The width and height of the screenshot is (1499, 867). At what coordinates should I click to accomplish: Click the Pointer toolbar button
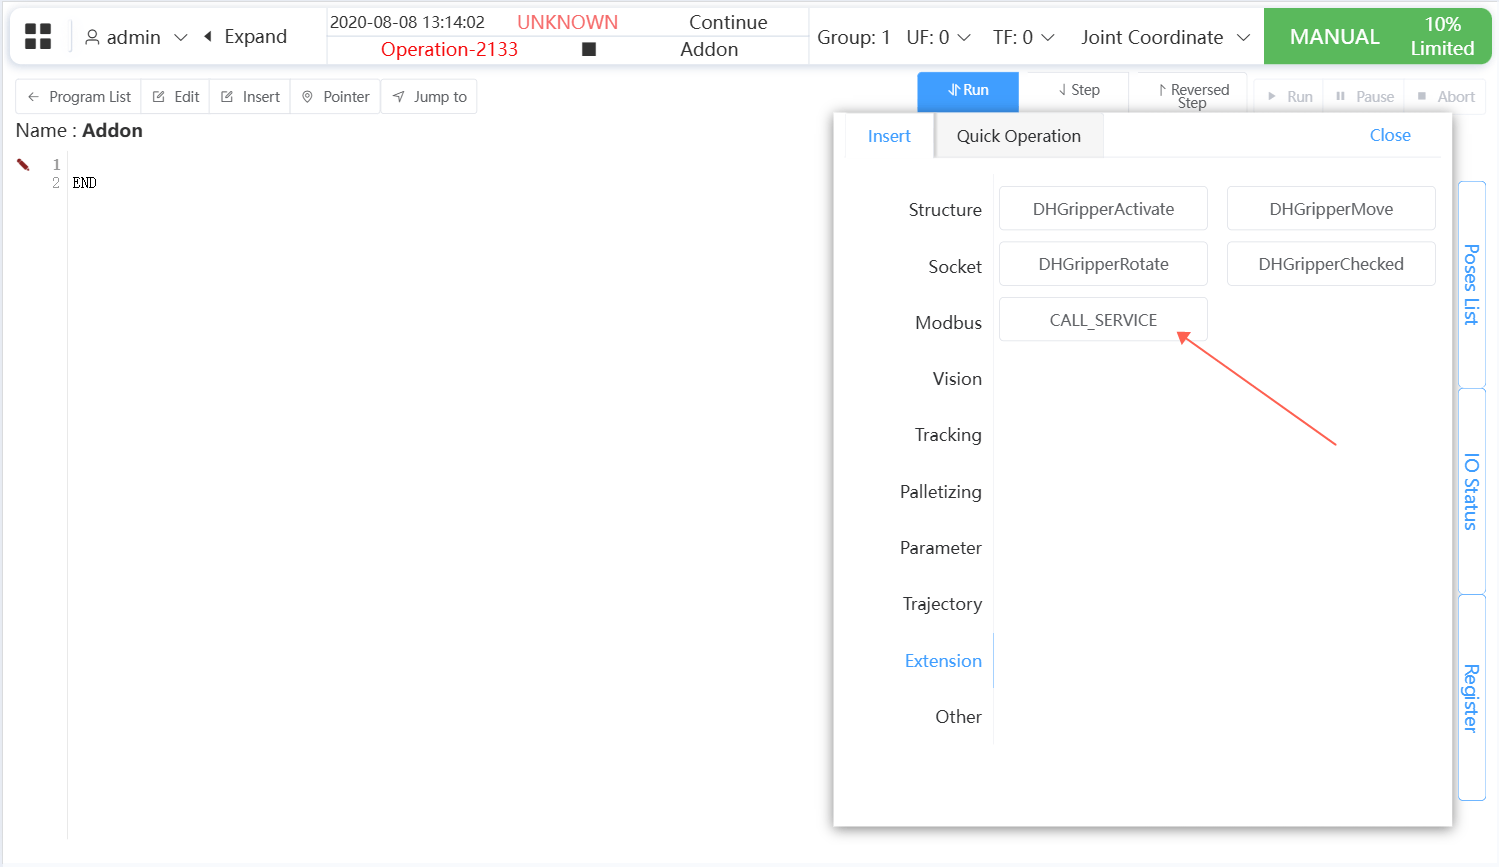[336, 97]
